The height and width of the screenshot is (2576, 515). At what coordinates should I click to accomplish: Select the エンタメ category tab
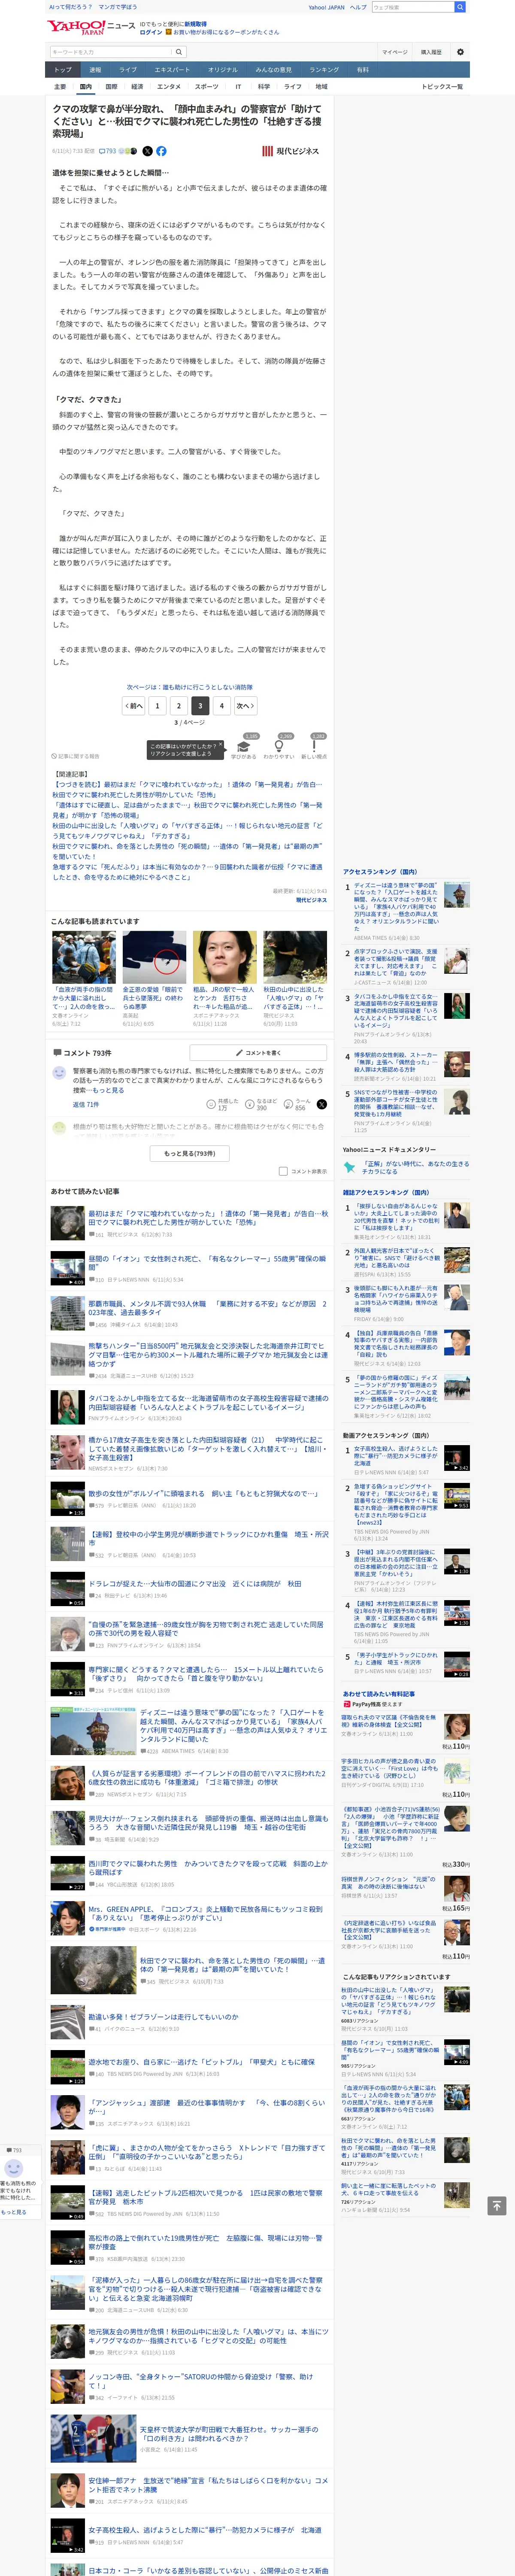169,87
